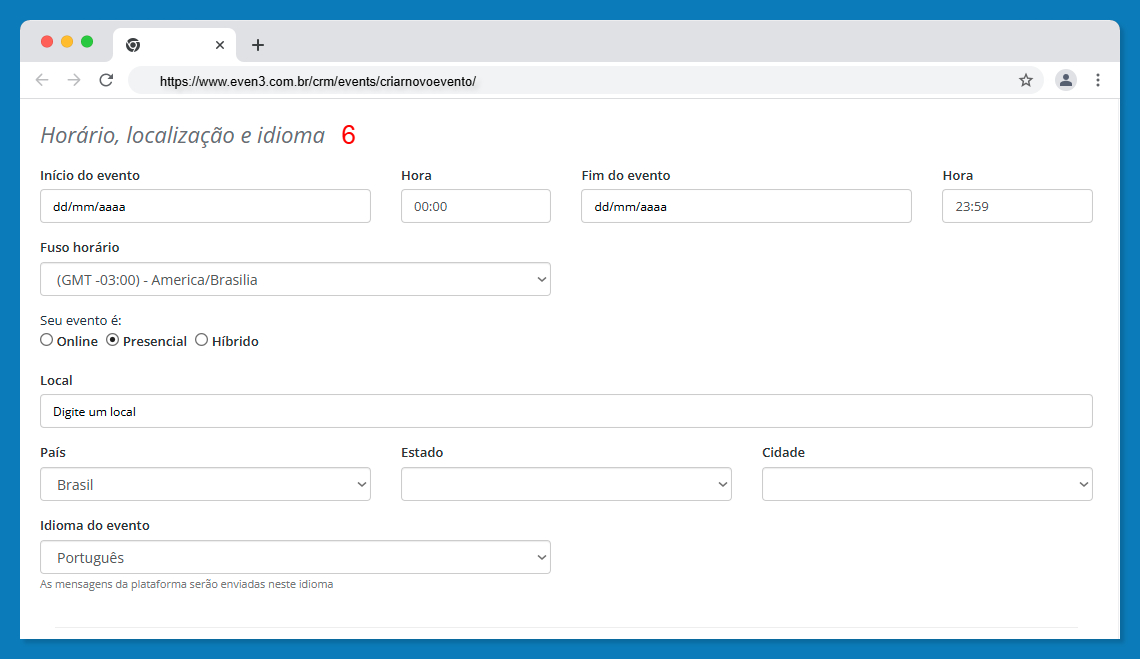1140x659 pixels.
Task: Focus the Local text field
Action: click(x=566, y=411)
